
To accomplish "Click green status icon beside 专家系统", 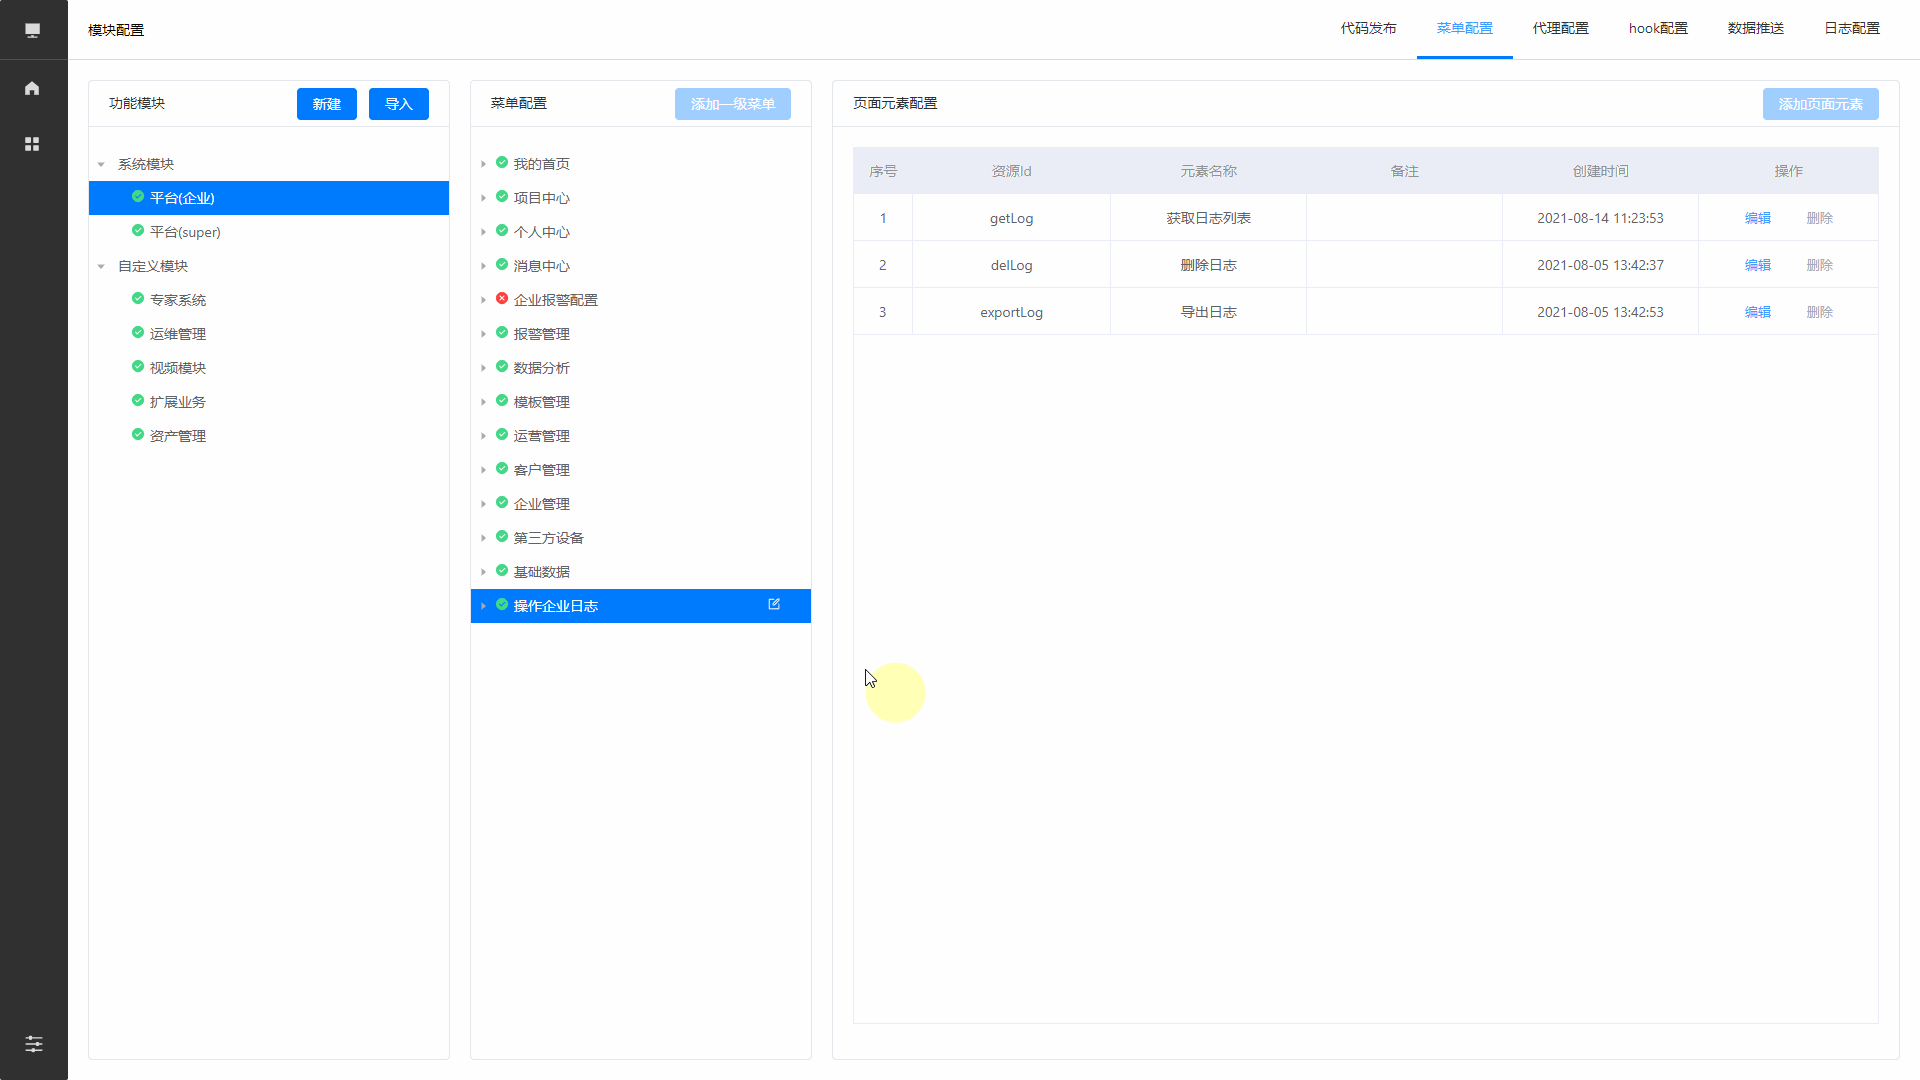I will coord(138,299).
